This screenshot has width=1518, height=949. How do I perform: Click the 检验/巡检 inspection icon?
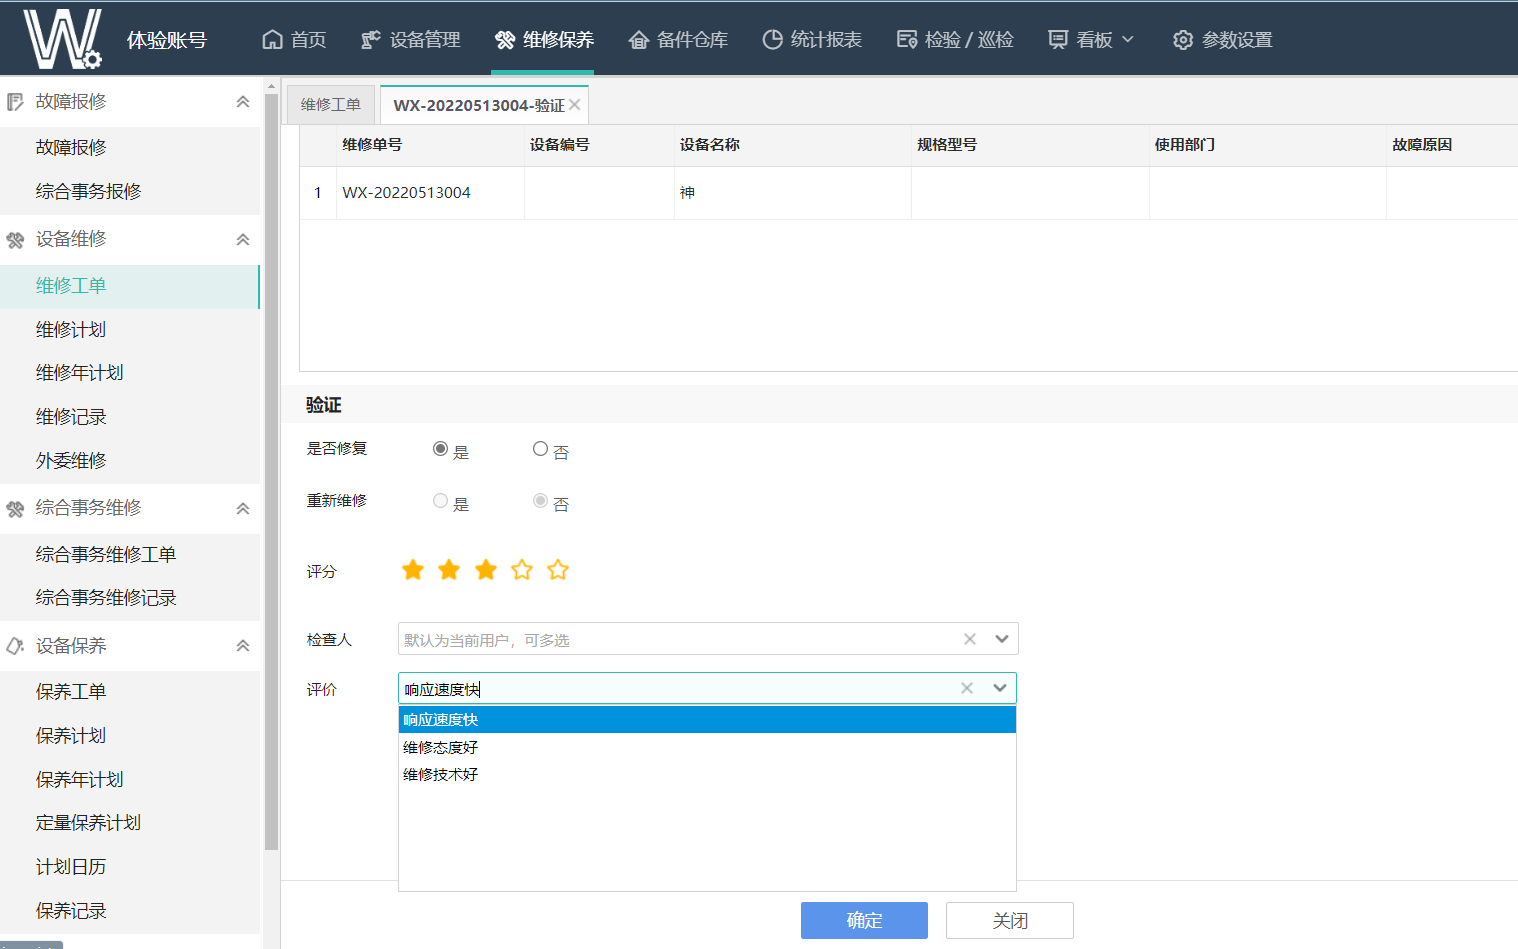point(907,40)
